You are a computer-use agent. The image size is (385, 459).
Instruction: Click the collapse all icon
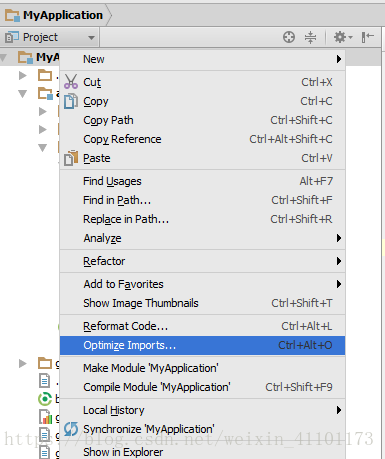310,37
